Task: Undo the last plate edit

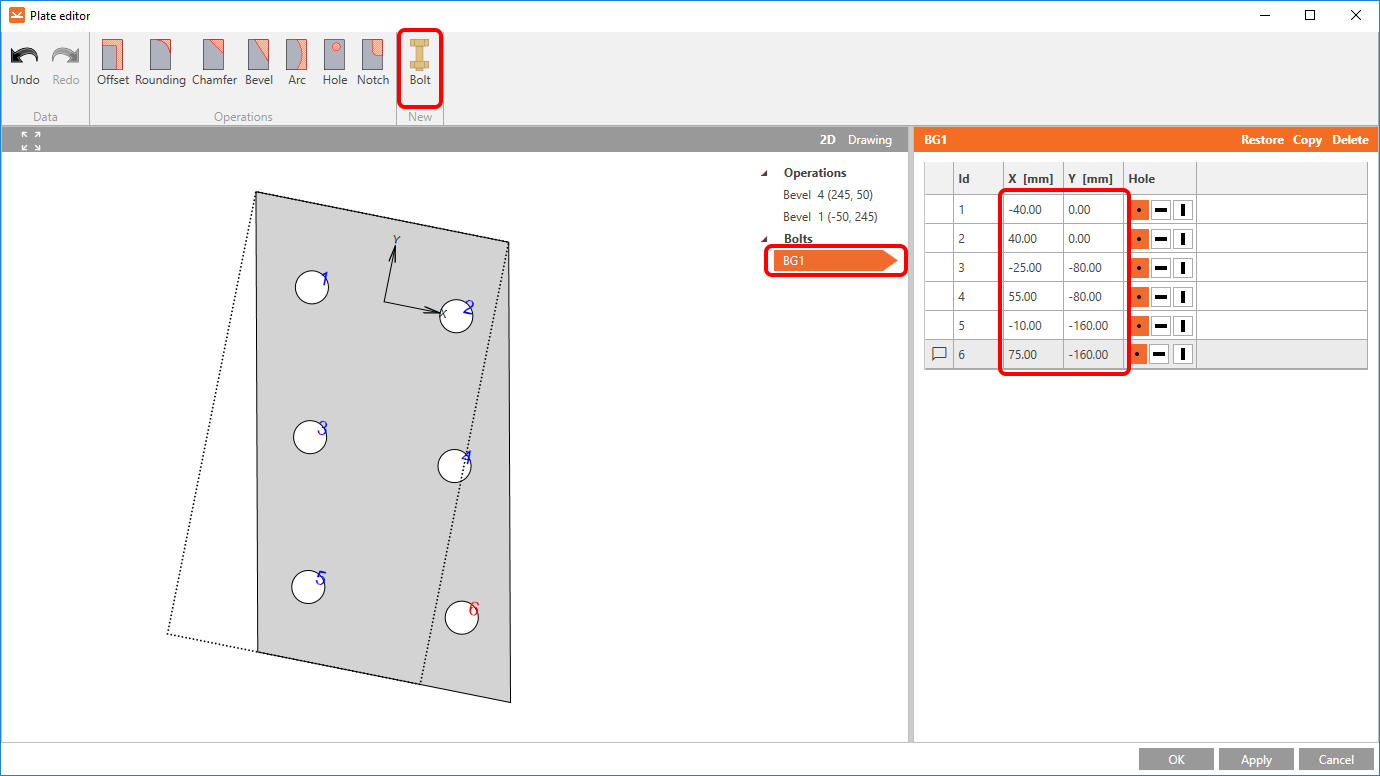Action: coord(25,63)
